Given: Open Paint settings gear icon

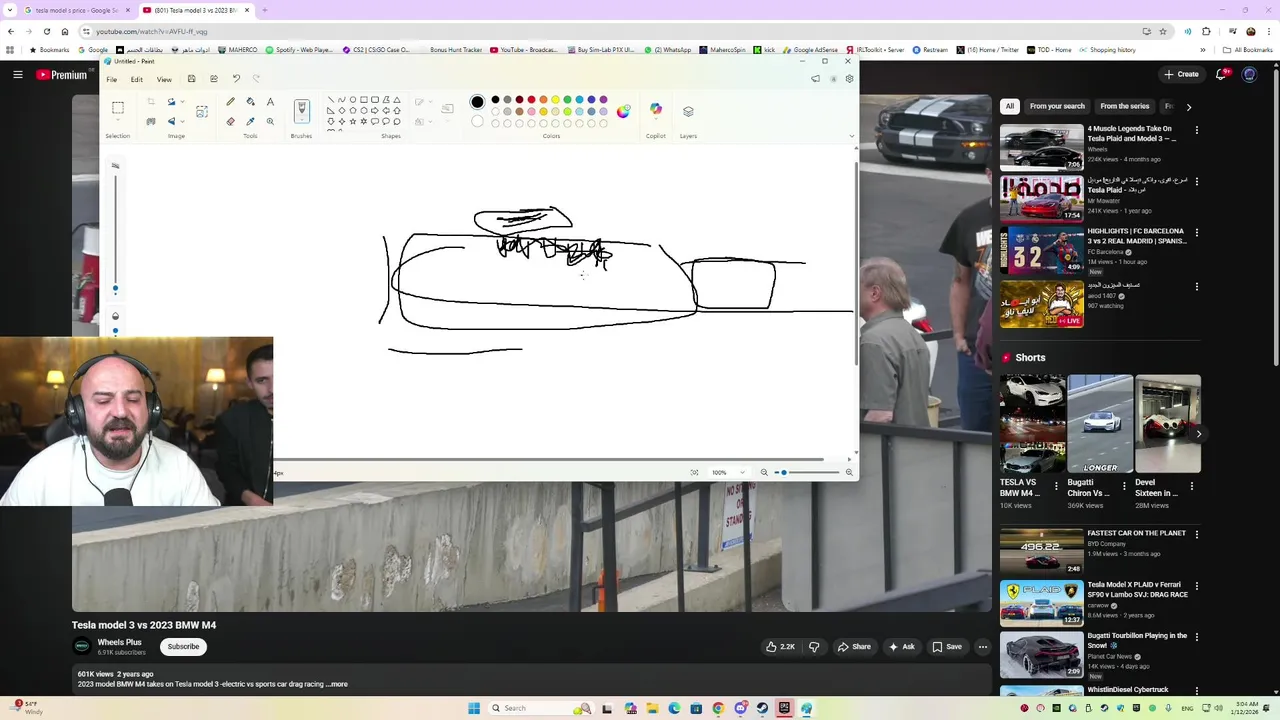Looking at the screenshot, I should click(x=849, y=79).
